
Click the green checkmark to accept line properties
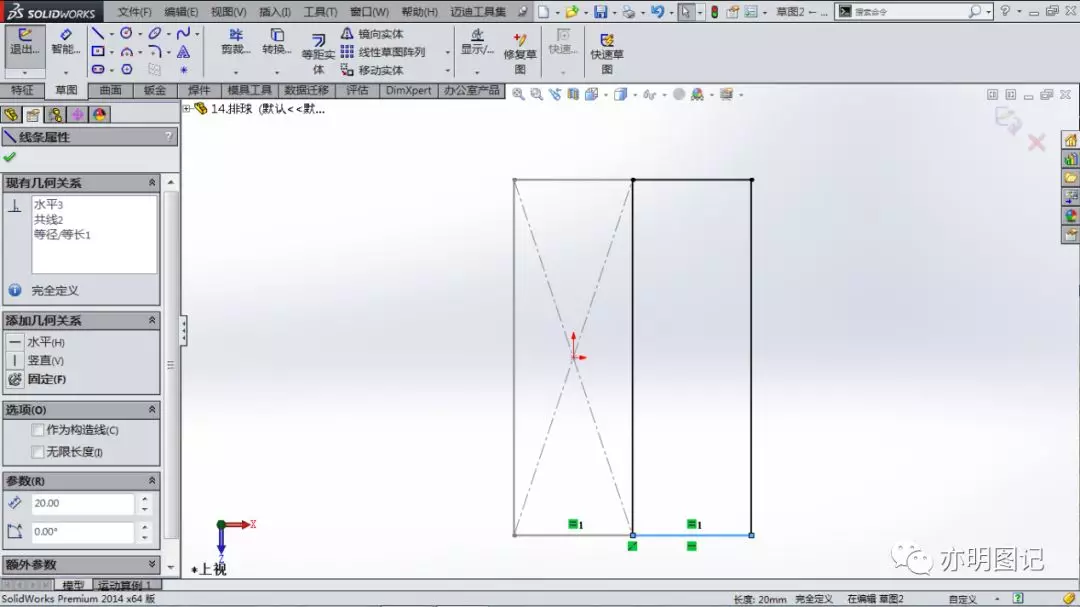coord(10,157)
